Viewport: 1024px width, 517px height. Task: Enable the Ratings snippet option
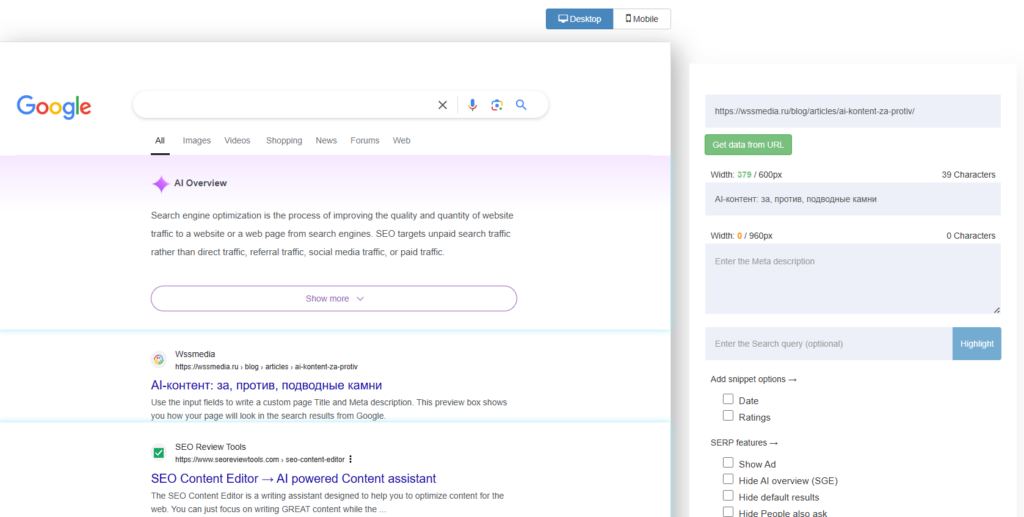pyautogui.click(x=728, y=415)
